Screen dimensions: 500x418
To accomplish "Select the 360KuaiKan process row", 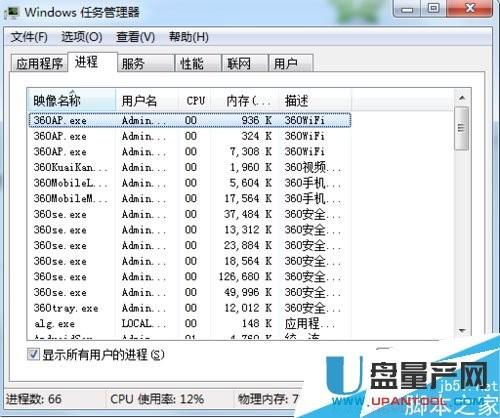I will coord(190,167).
